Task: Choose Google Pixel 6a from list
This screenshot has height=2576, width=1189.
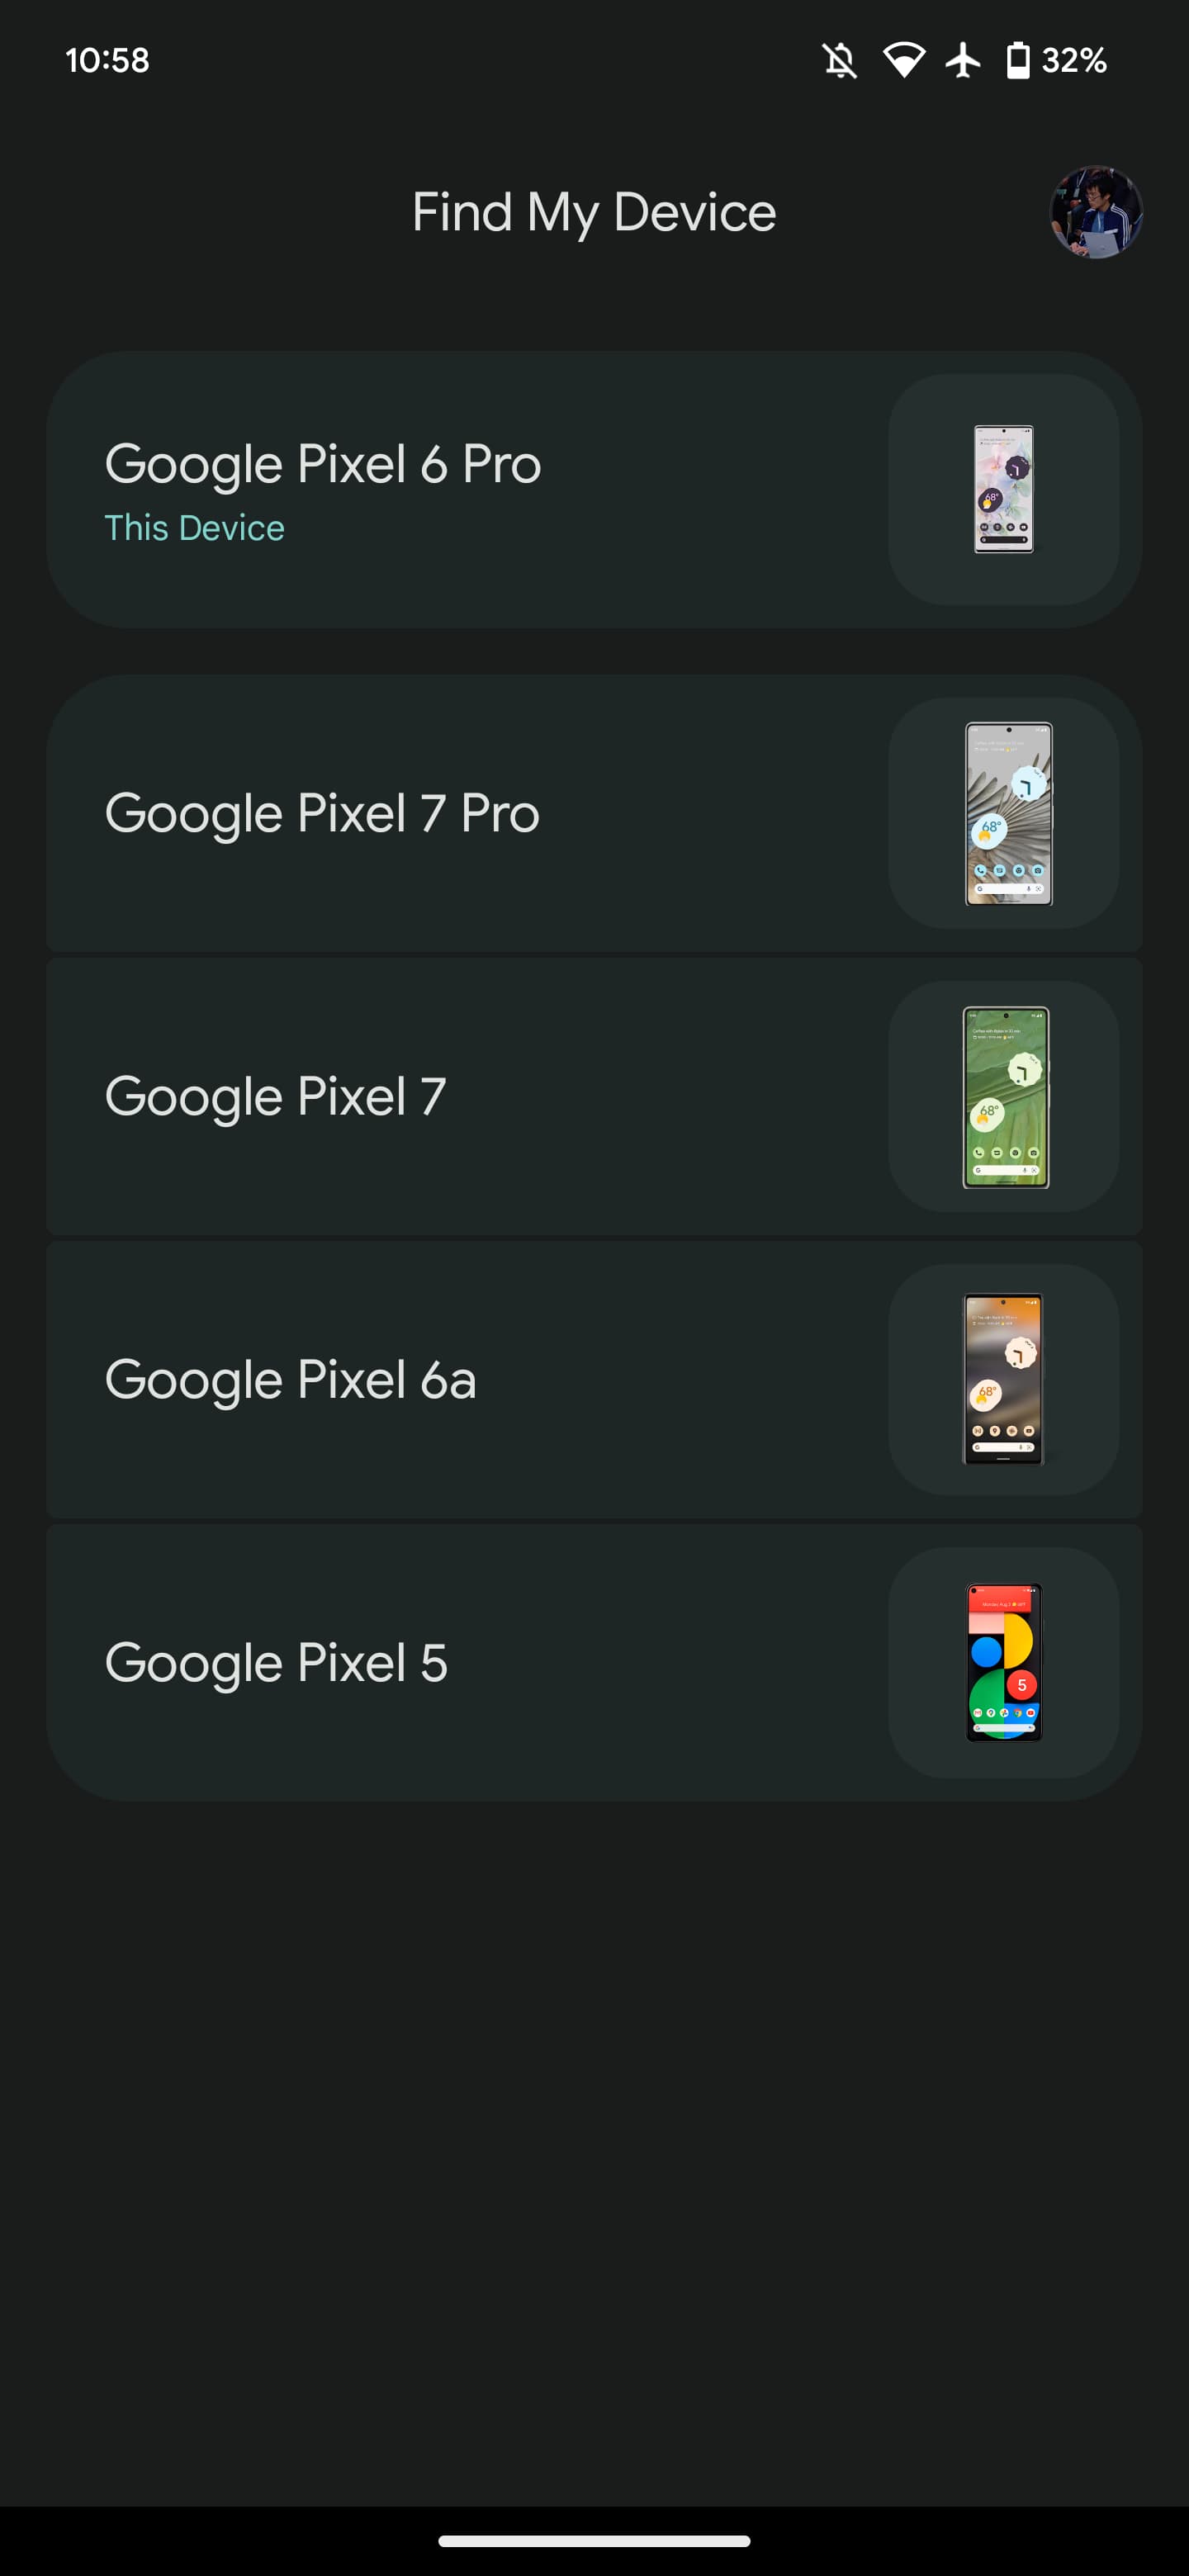Action: [290, 1379]
